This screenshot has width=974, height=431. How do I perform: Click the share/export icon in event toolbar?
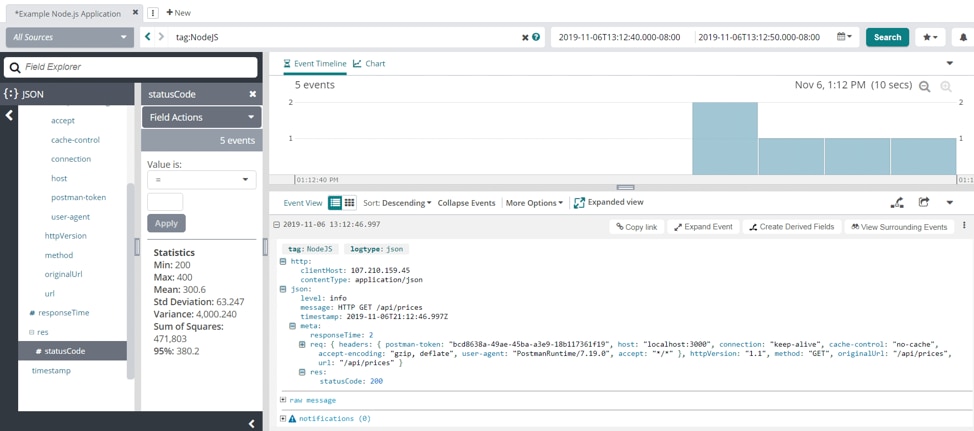924,203
